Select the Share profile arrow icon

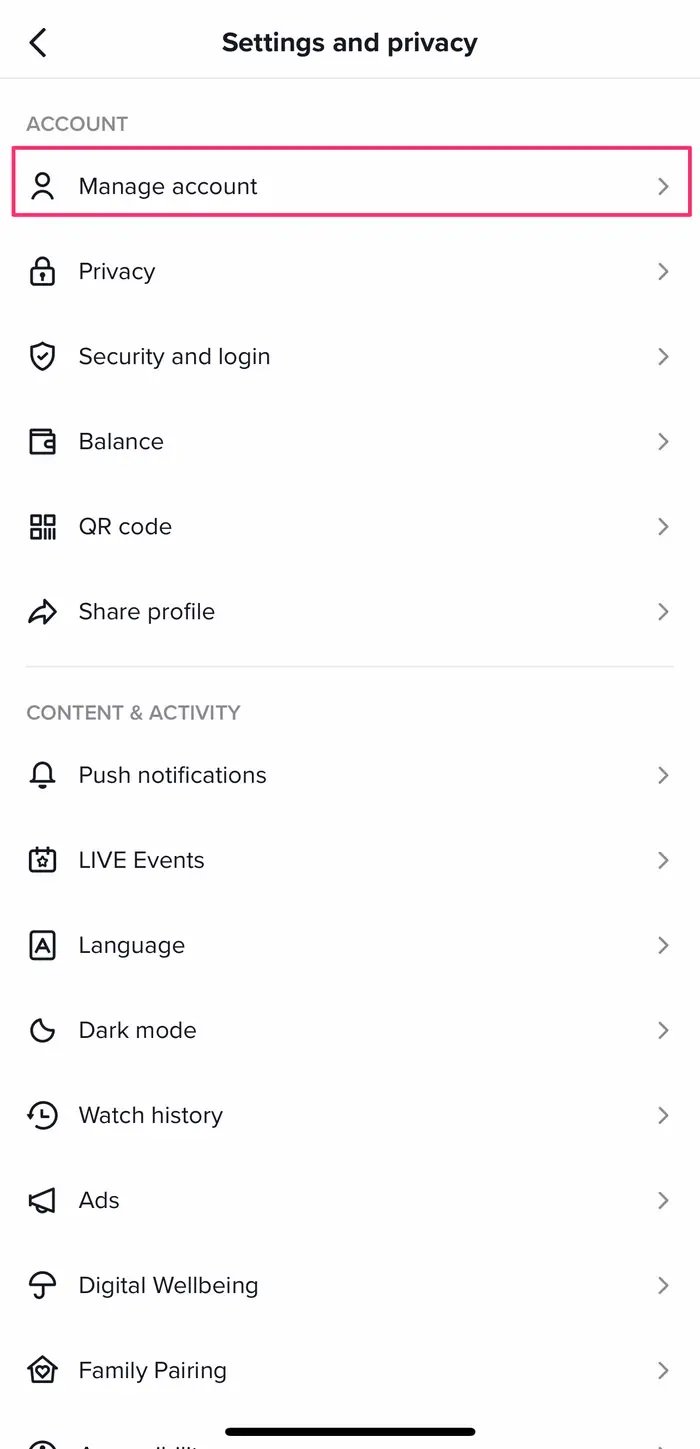[x=42, y=611]
